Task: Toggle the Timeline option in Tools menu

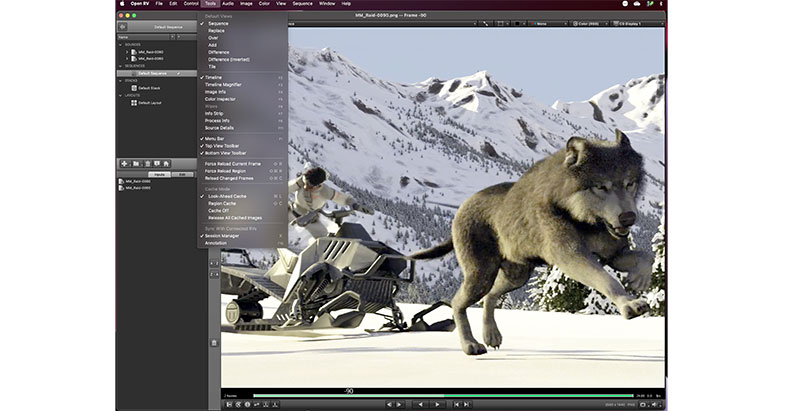Action: pyautogui.click(x=214, y=77)
